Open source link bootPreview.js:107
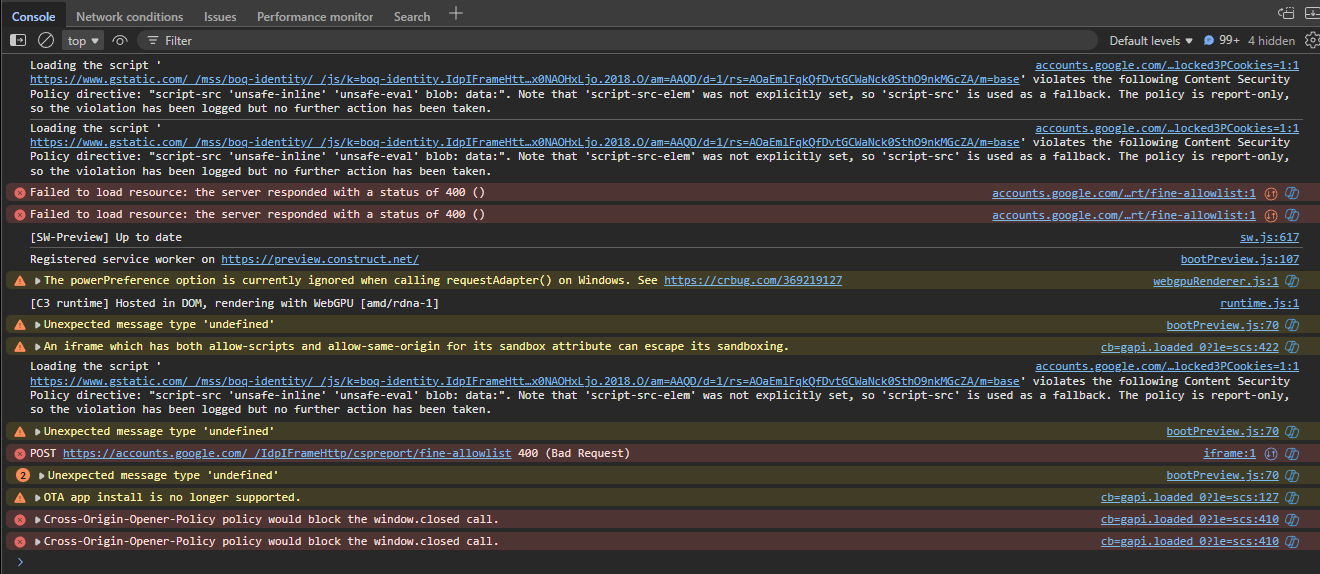 (1240, 259)
